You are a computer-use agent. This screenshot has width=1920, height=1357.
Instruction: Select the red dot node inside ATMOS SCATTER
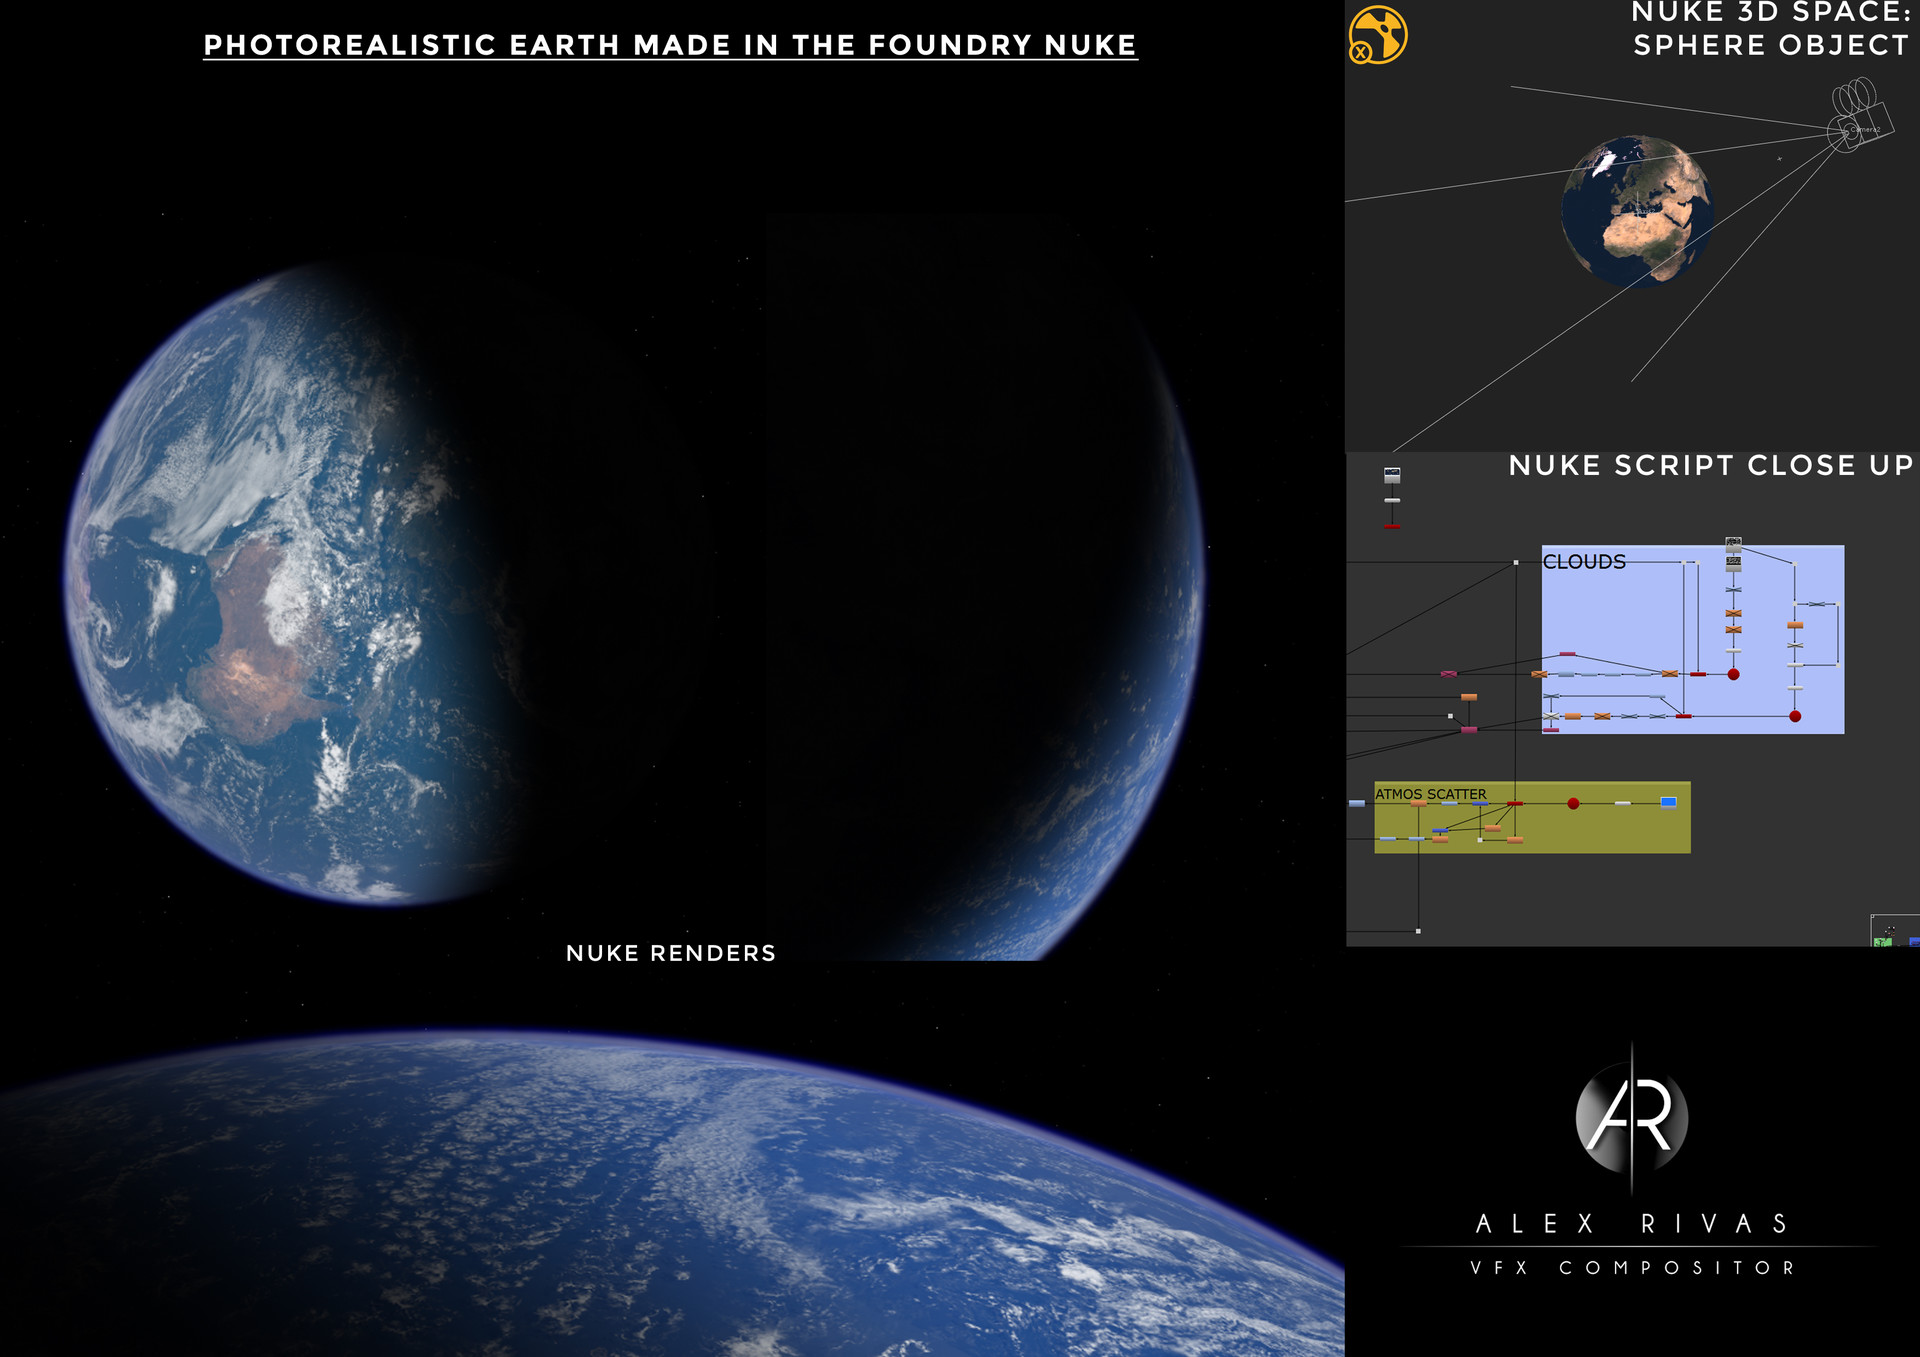pyautogui.click(x=1573, y=803)
